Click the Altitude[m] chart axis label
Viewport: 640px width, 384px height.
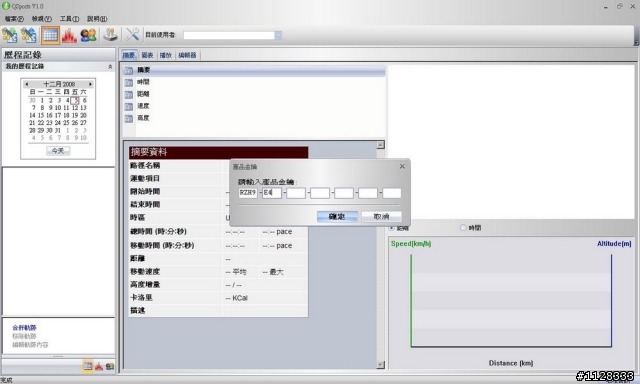[x=614, y=244]
